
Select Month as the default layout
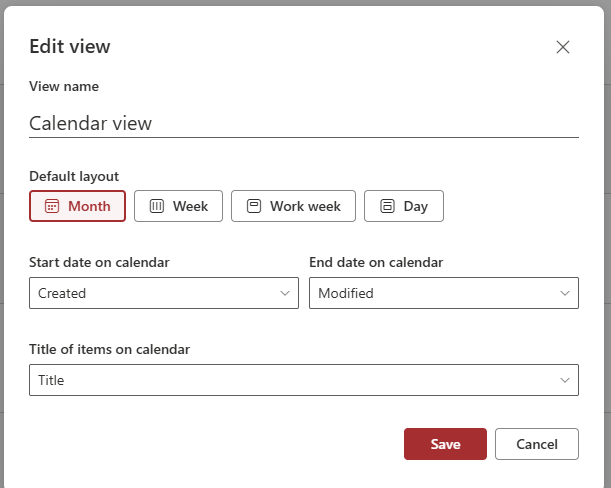77,206
